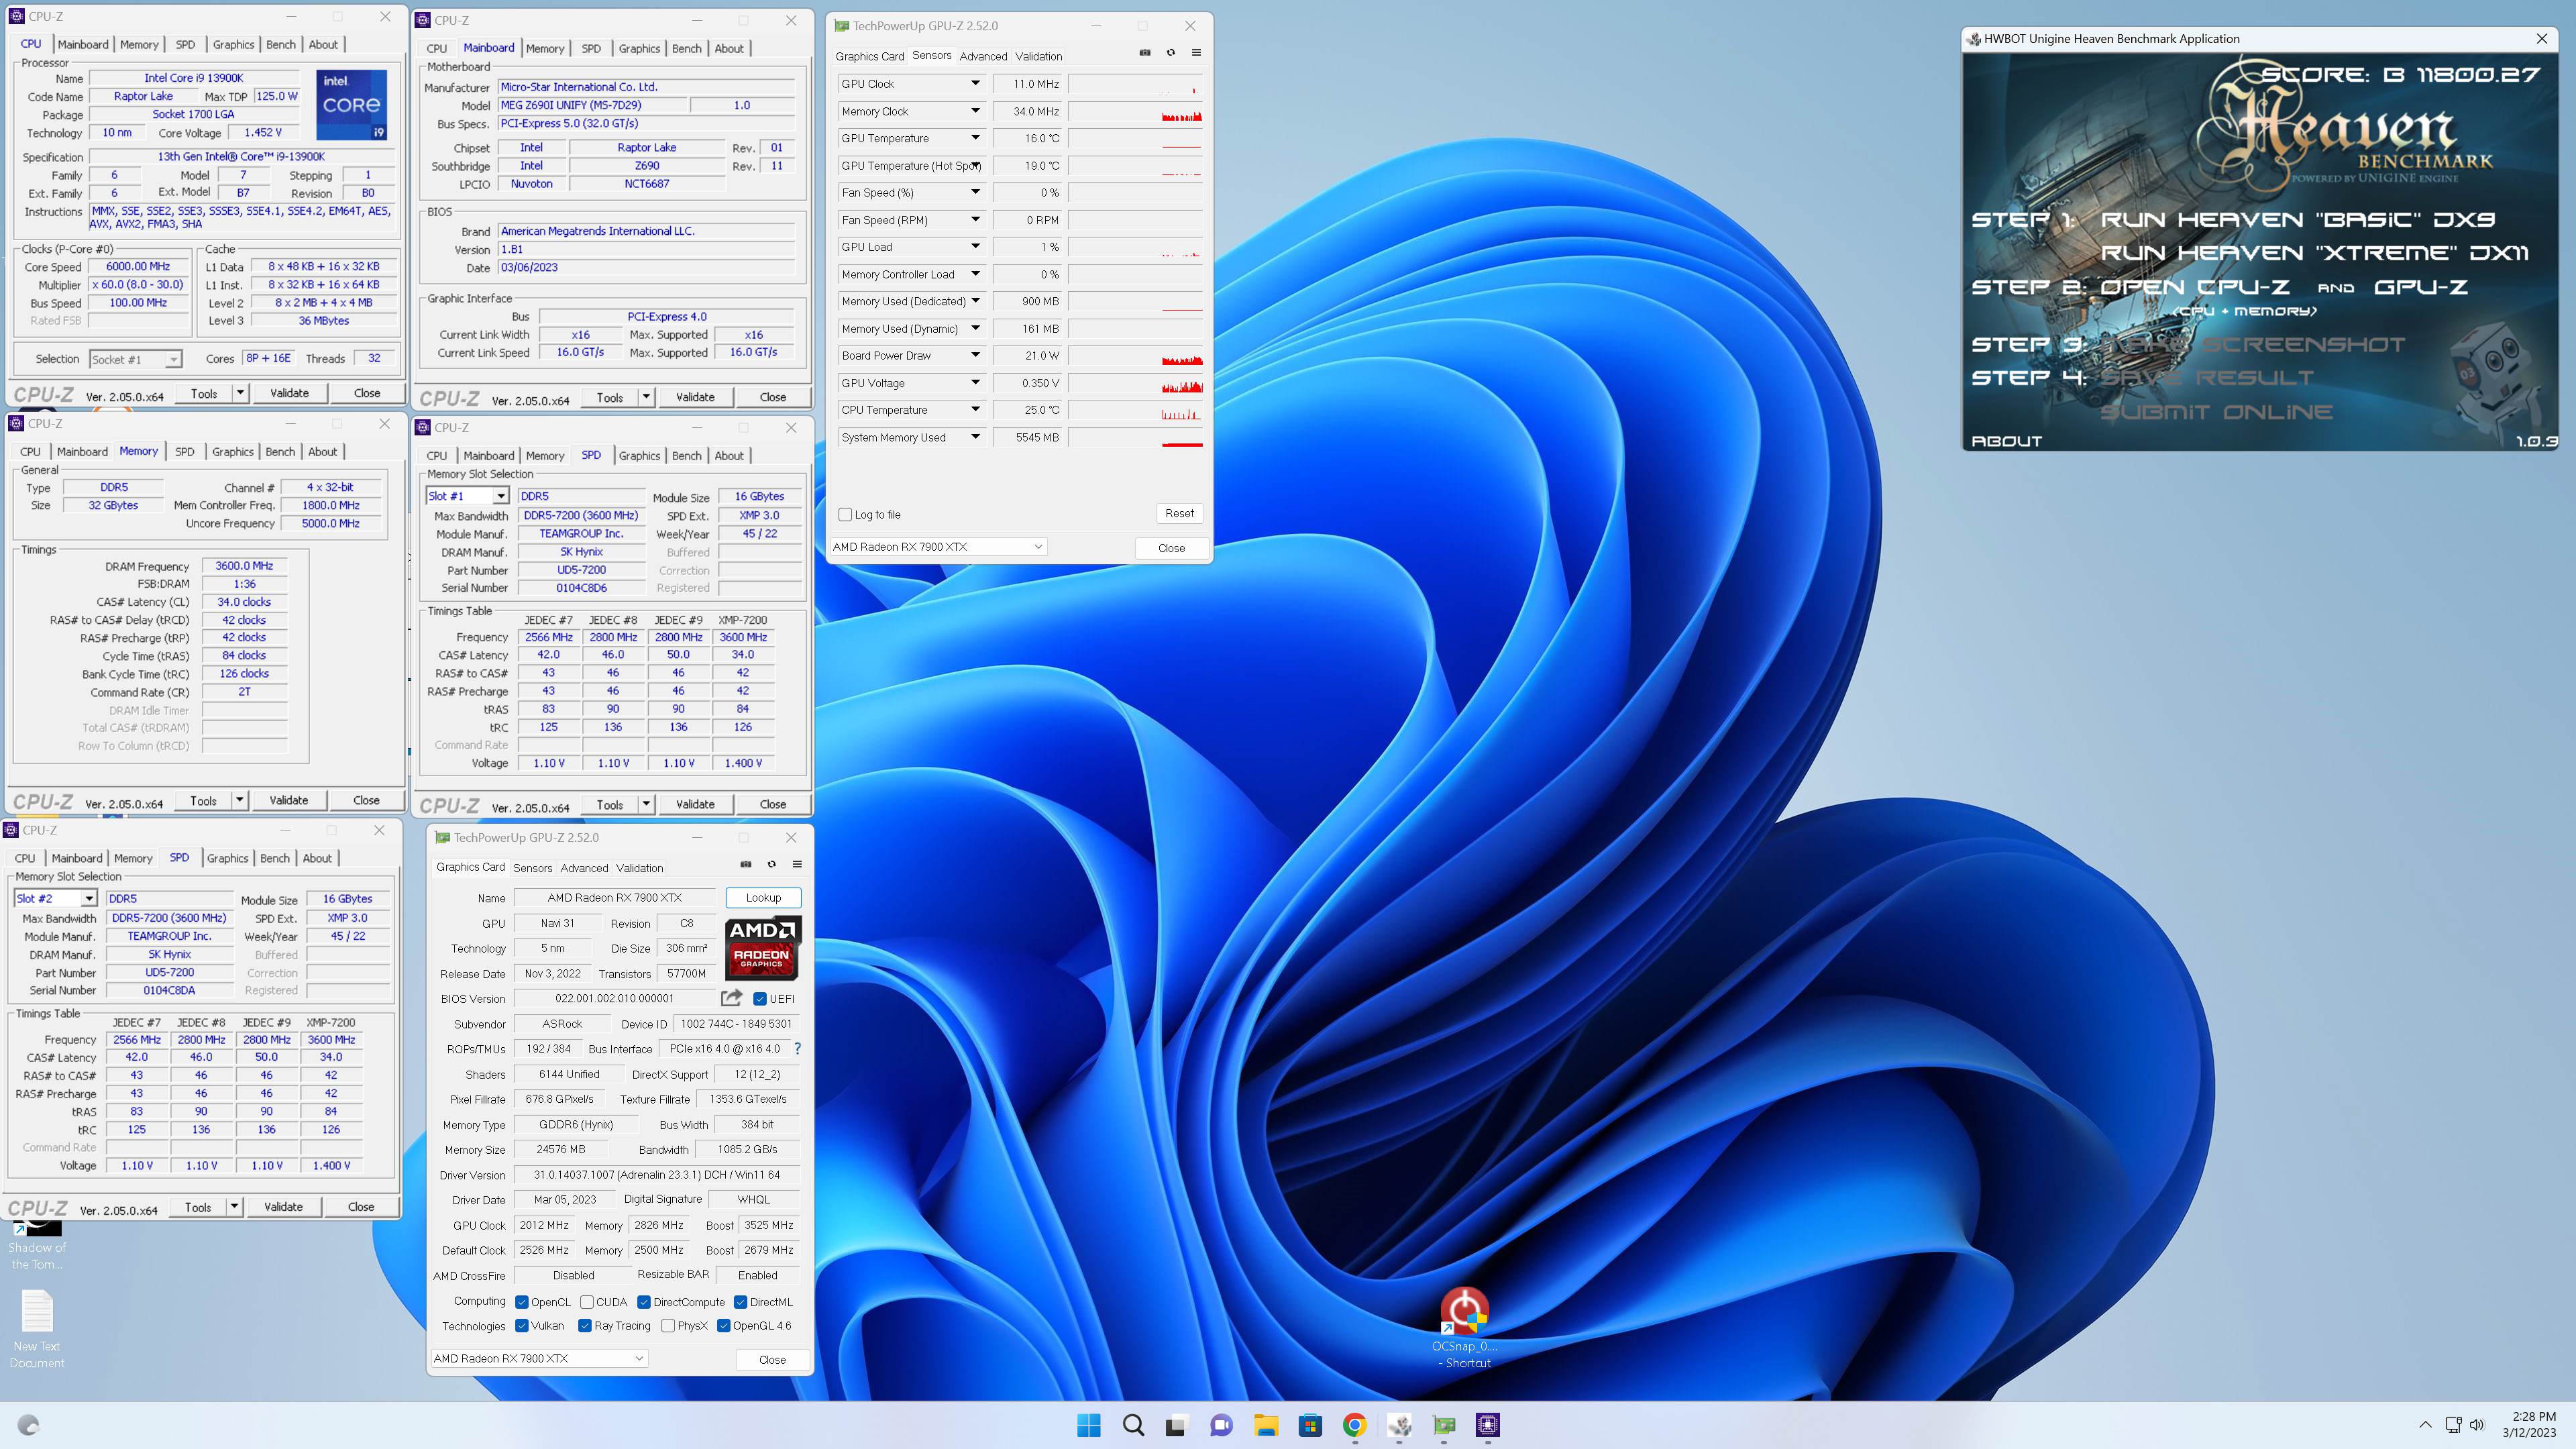Viewport: 2576px width, 1449px height.
Task: Switch to the HWBOT Heaven app taskbar icon
Action: (x=1399, y=1425)
